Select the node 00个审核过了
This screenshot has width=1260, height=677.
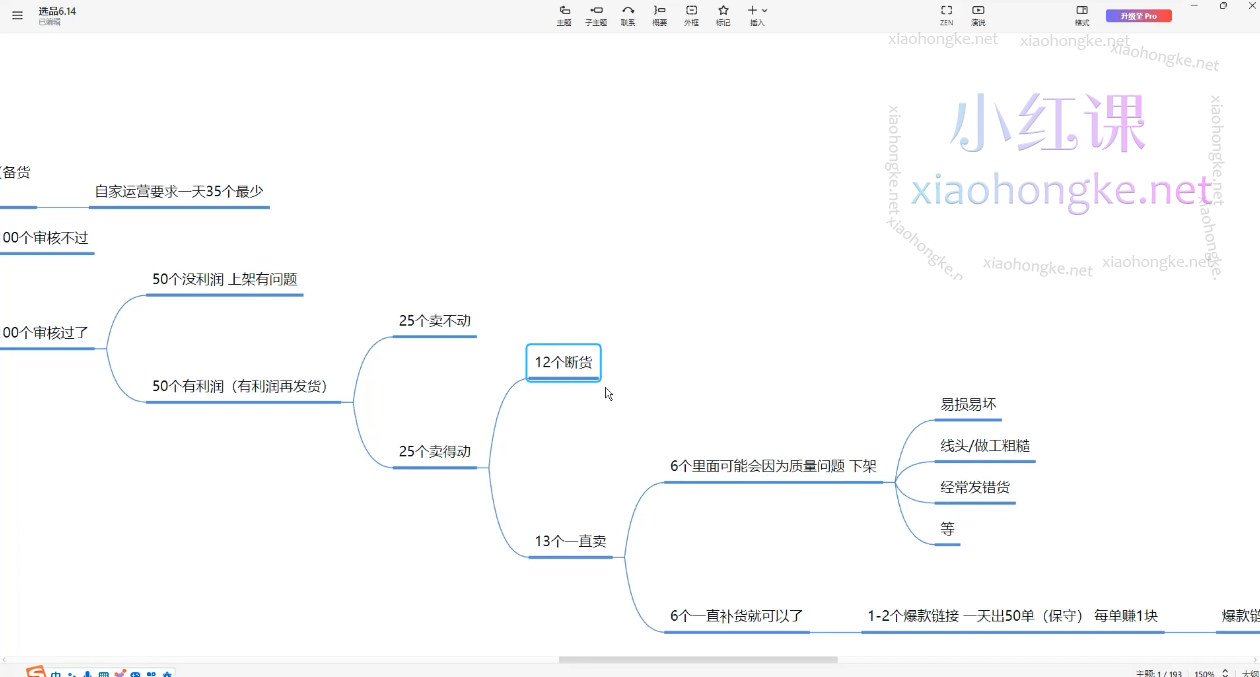(x=45, y=333)
